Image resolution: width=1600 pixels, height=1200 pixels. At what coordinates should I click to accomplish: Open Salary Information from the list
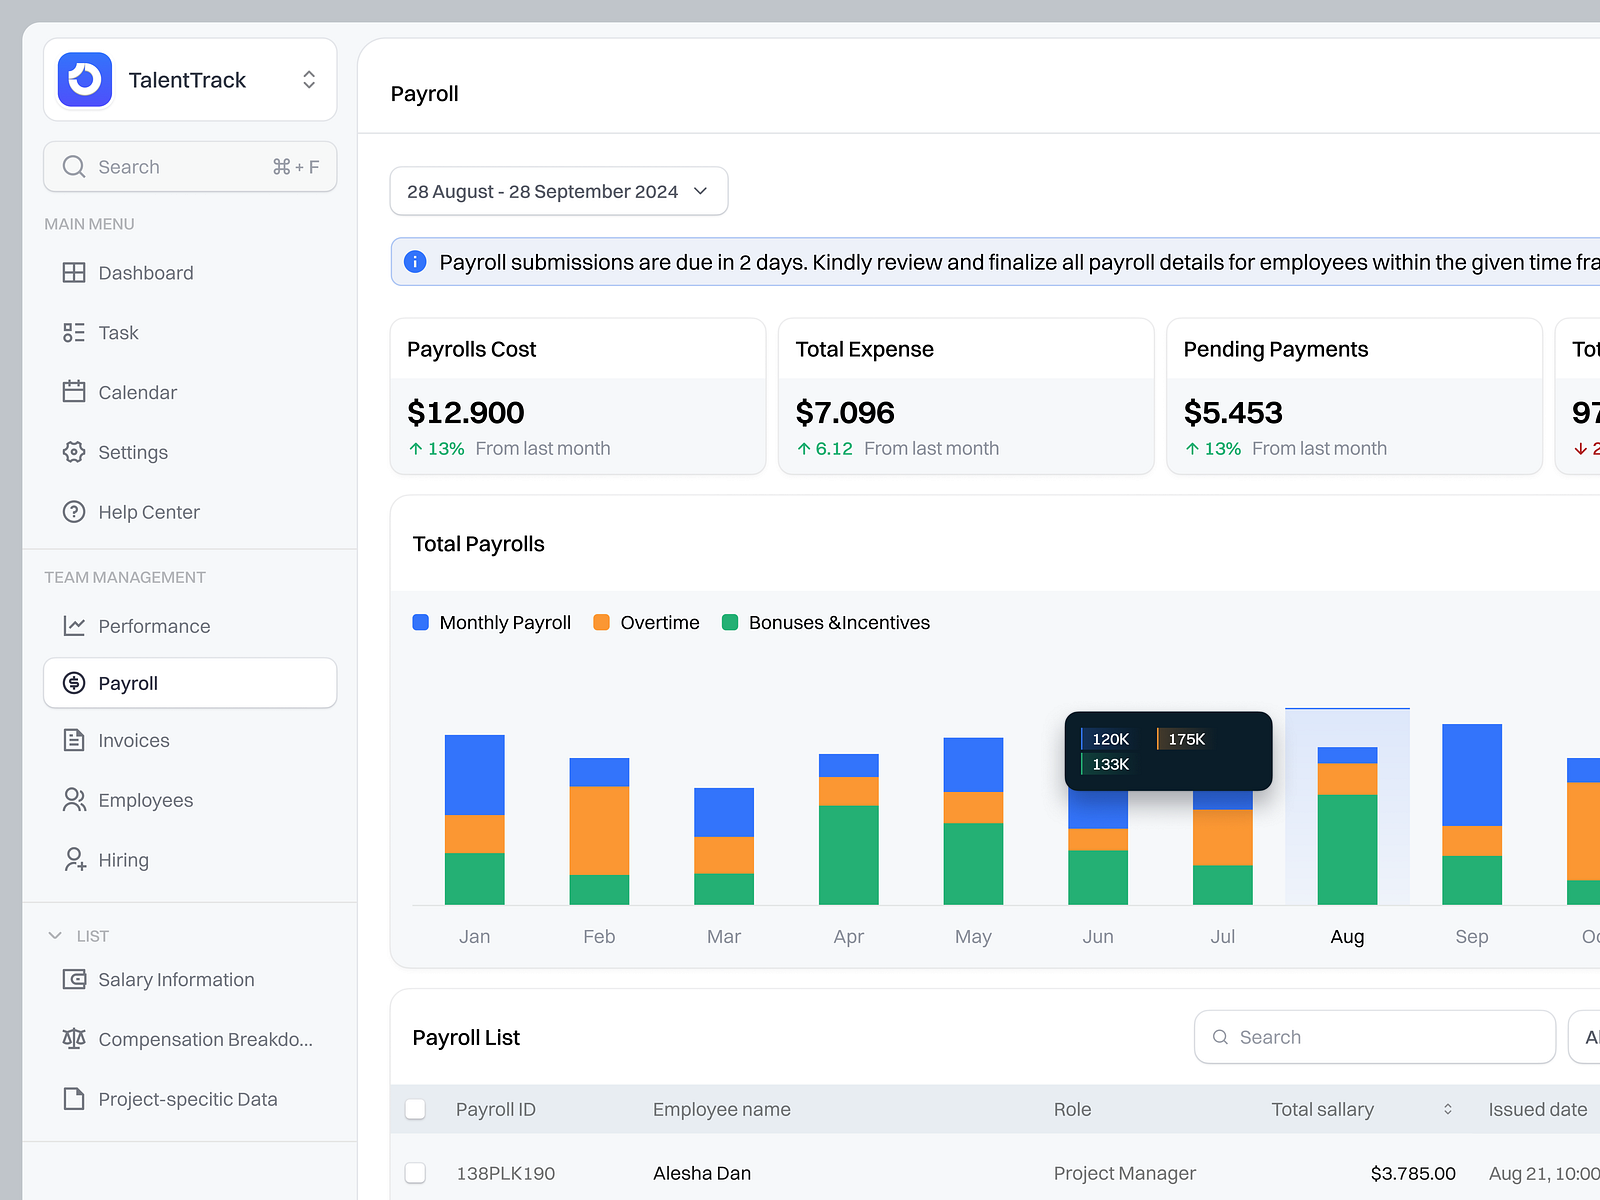point(176,979)
